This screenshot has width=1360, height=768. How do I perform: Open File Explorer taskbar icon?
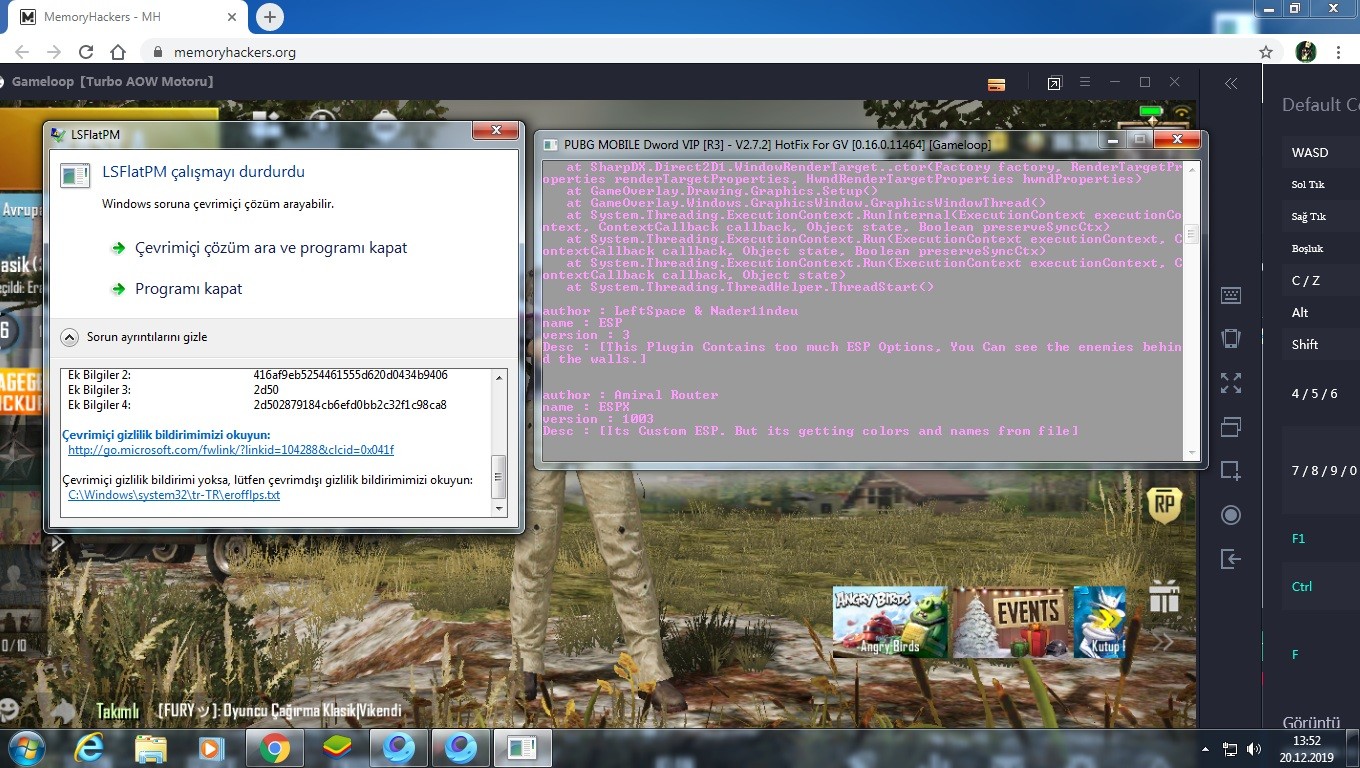coord(151,747)
